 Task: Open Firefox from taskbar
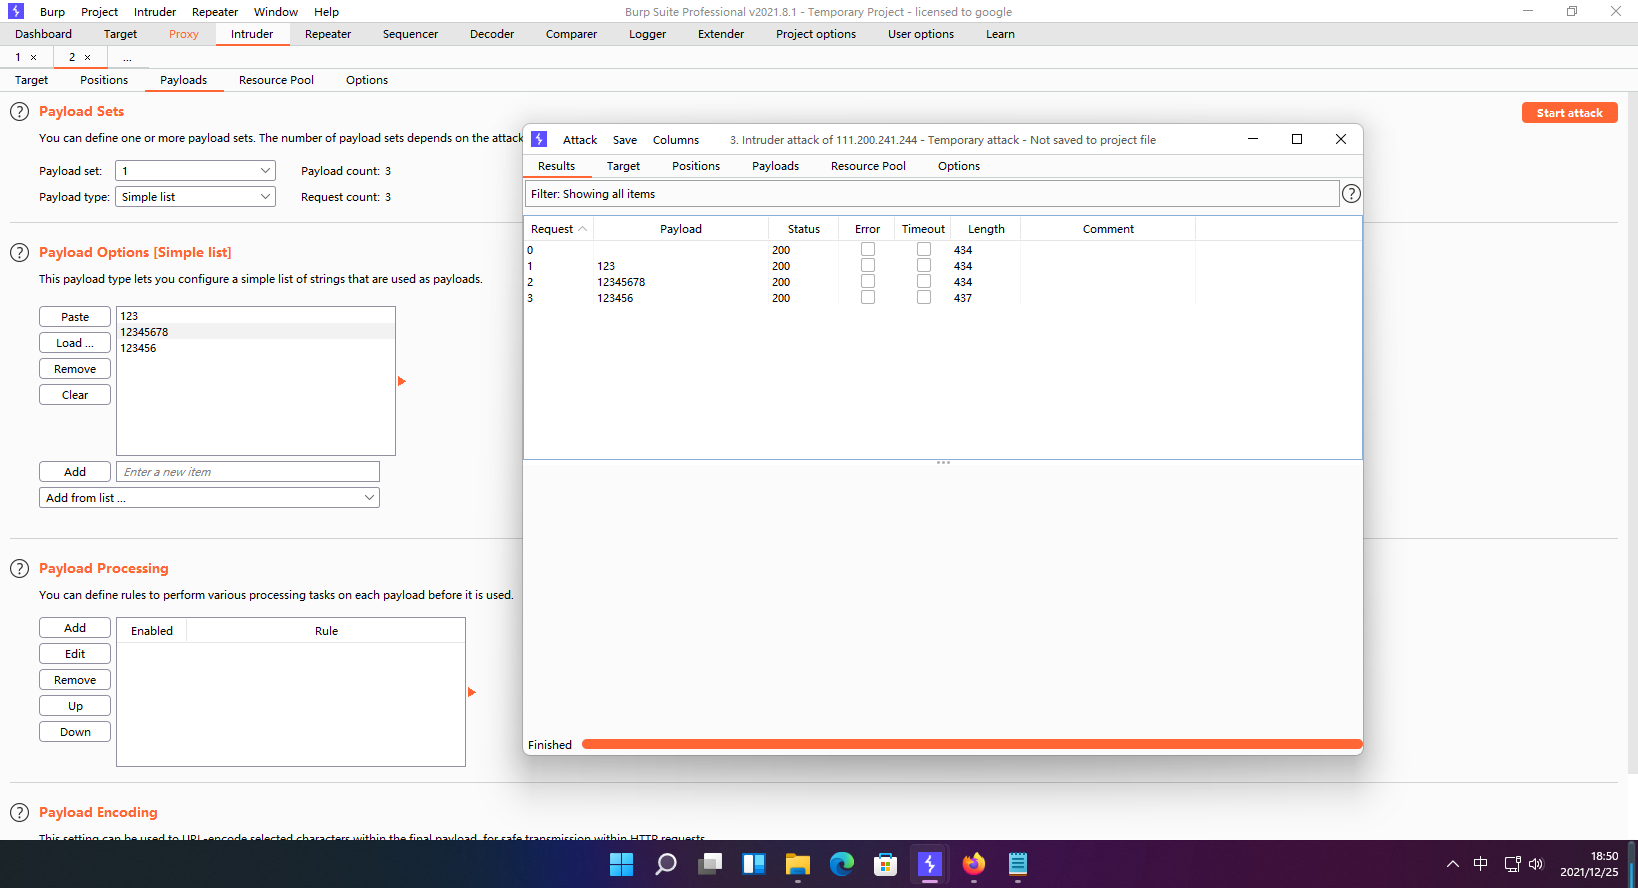pyautogui.click(x=974, y=864)
